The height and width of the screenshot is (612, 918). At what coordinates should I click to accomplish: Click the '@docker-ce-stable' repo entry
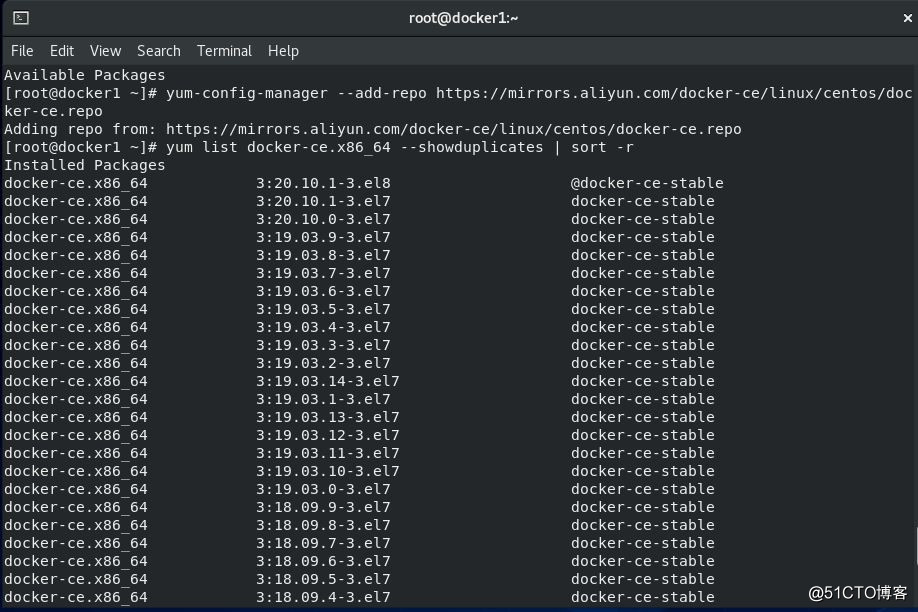click(x=648, y=183)
